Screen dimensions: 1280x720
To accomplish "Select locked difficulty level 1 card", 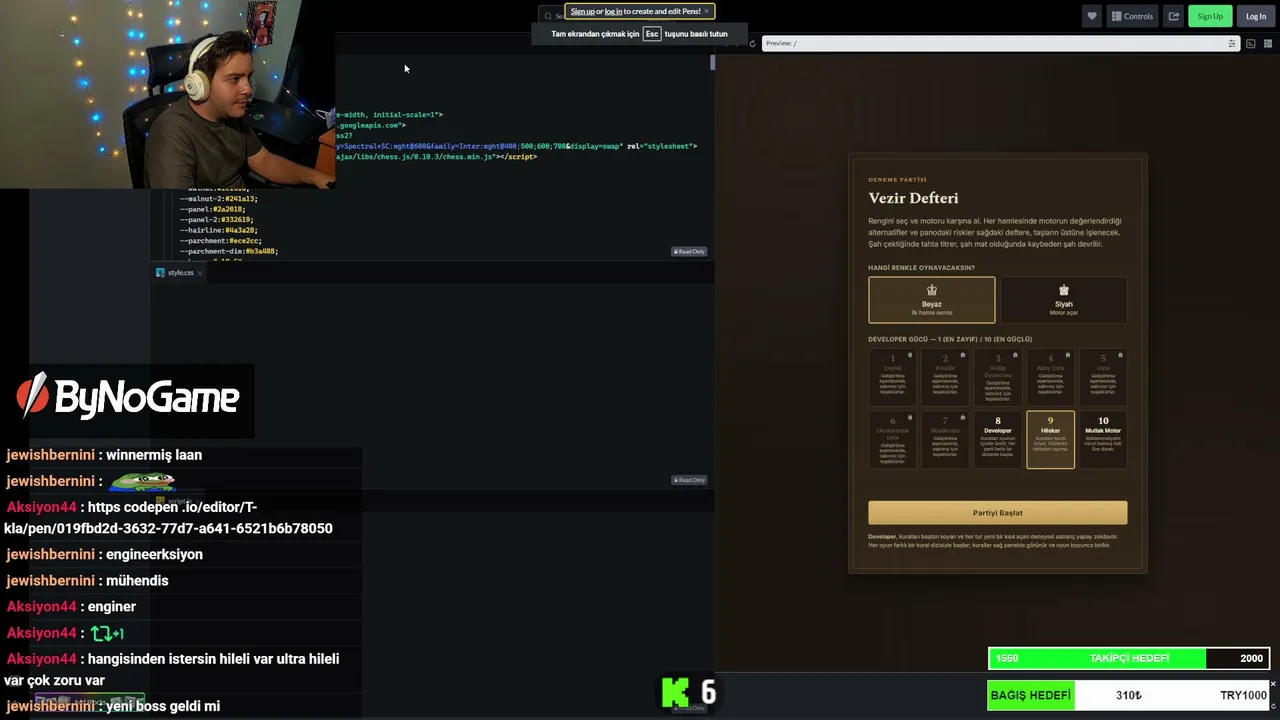I will click(892, 377).
